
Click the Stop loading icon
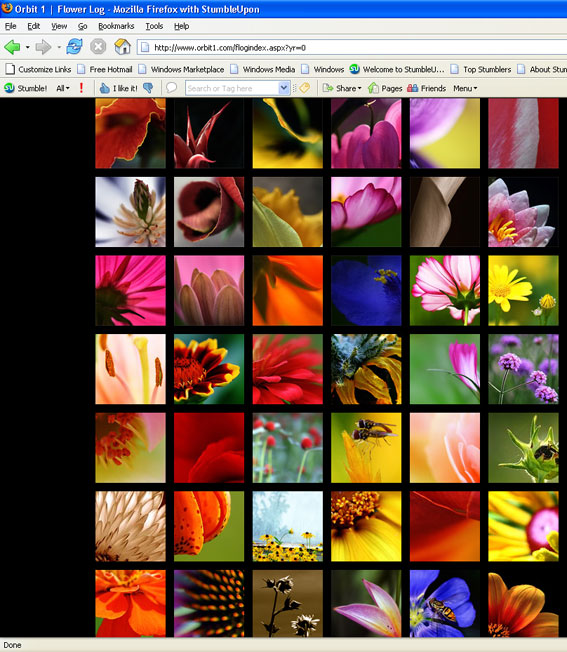pyautogui.click(x=98, y=47)
